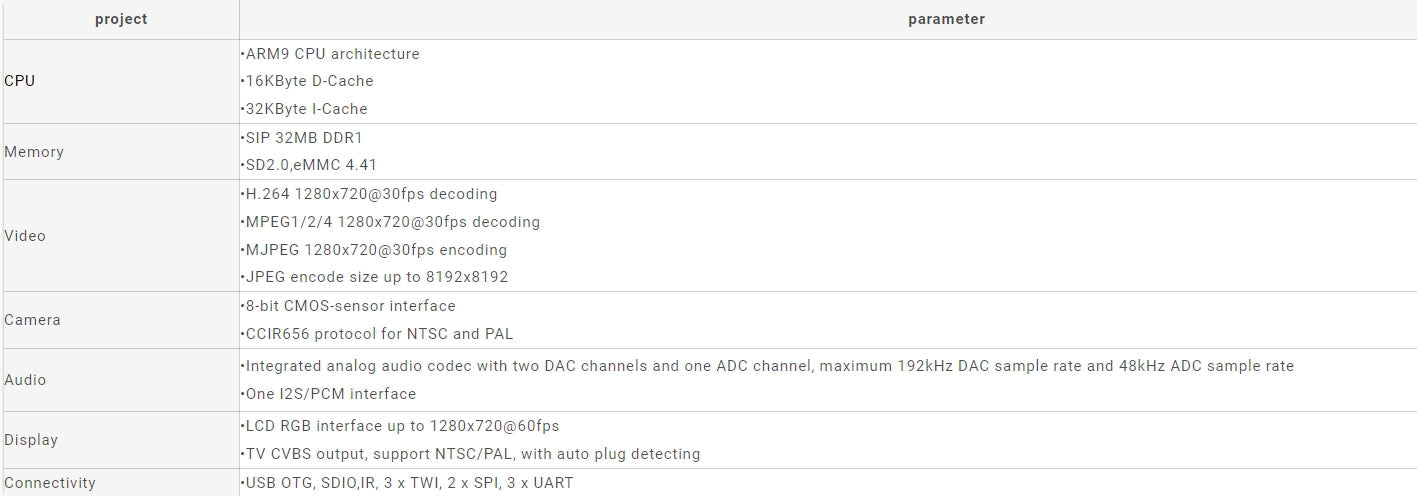Click the 'parameter' column header
1417x496 pixels.
point(946,19)
